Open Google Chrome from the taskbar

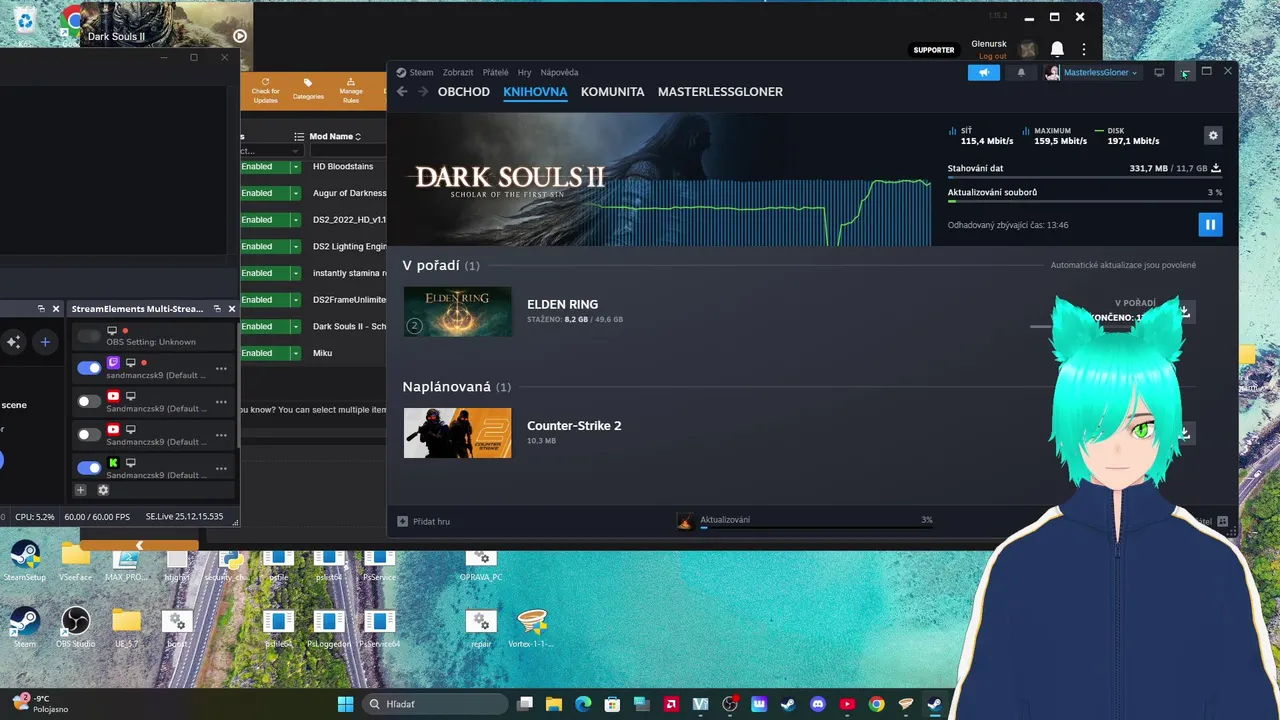coord(876,704)
